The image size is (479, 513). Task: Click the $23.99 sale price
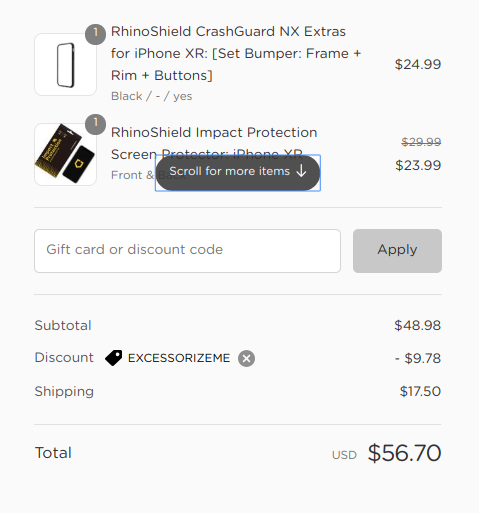click(x=418, y=165)
